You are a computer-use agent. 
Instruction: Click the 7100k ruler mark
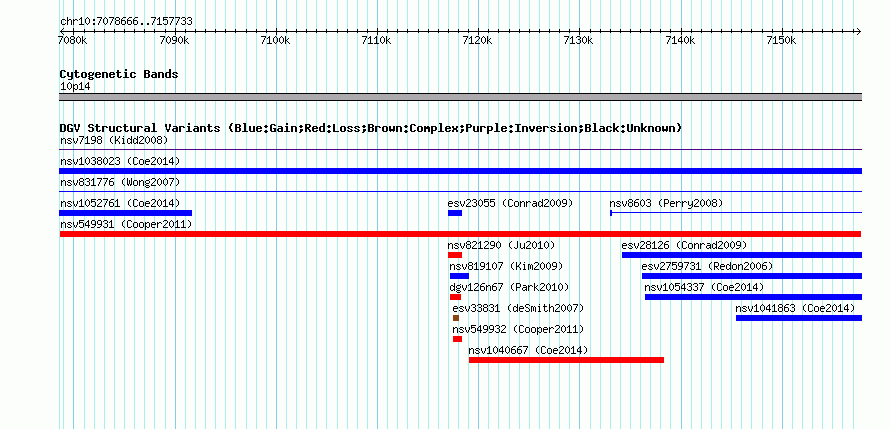point(275,41)
